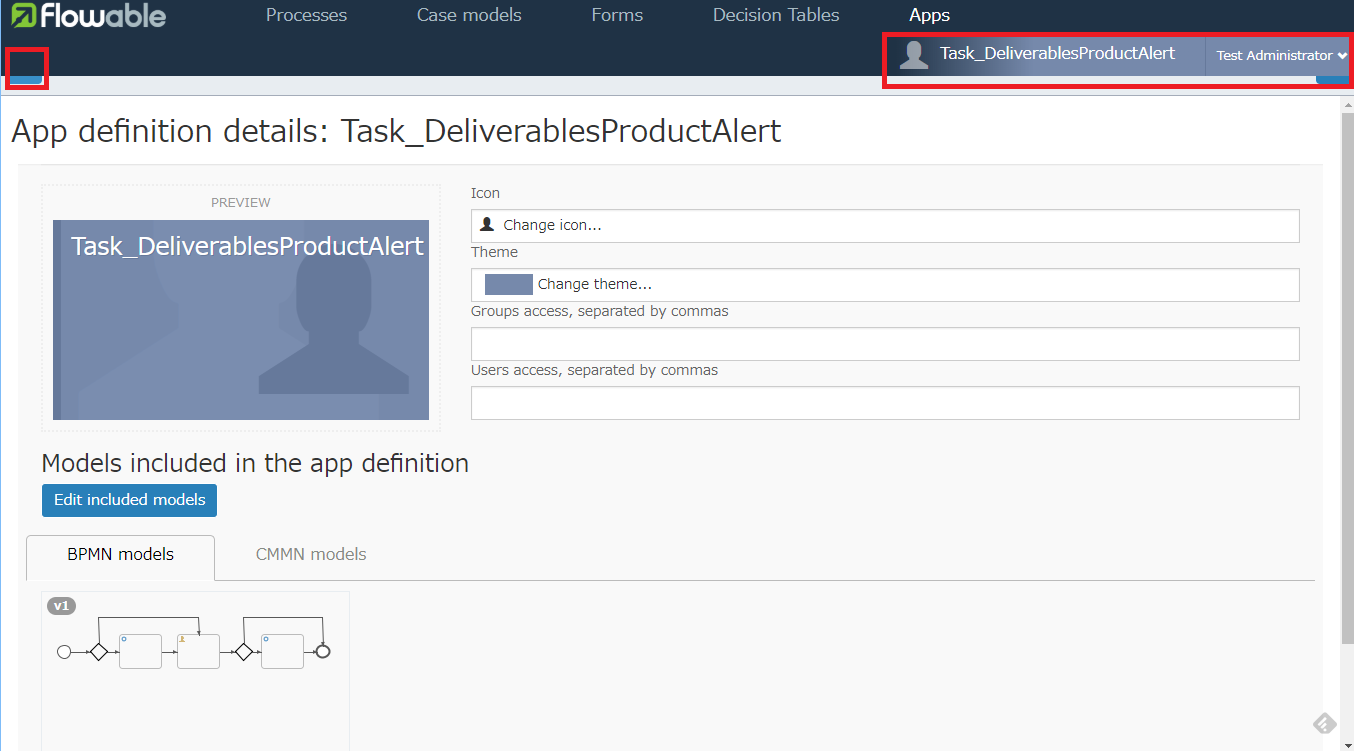The width and height of the screenshot is (1354, 751).
Task: Click the Theme field label
Action: (494, 252)
